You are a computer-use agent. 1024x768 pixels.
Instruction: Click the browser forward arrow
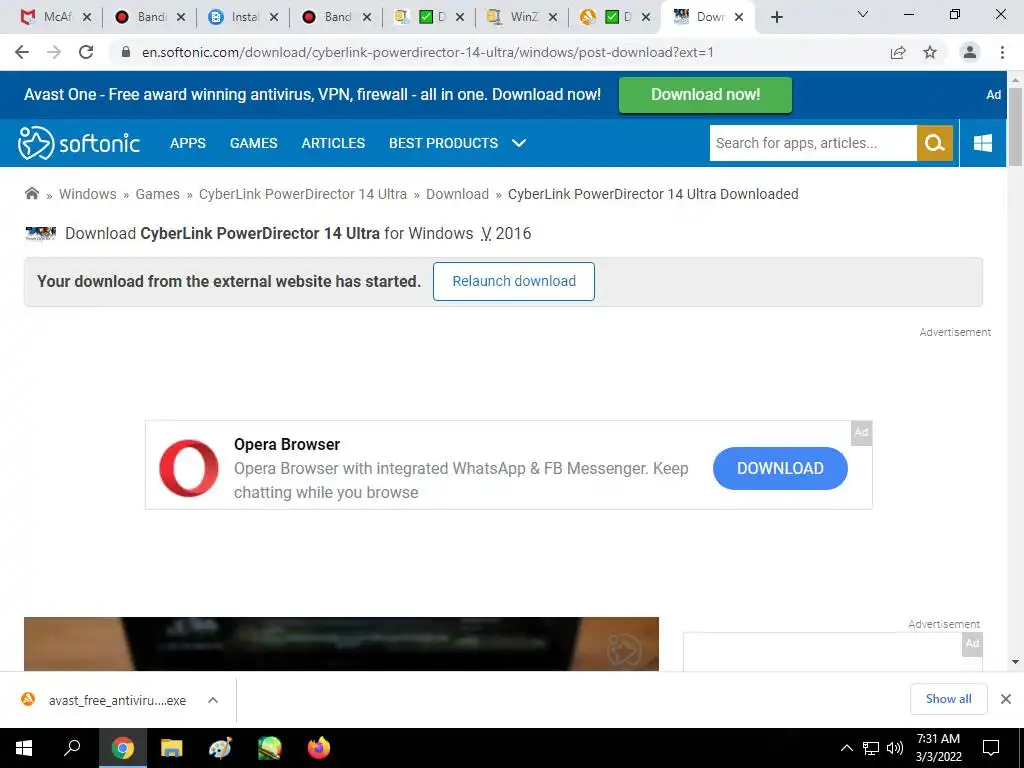[x=54, y=52]
